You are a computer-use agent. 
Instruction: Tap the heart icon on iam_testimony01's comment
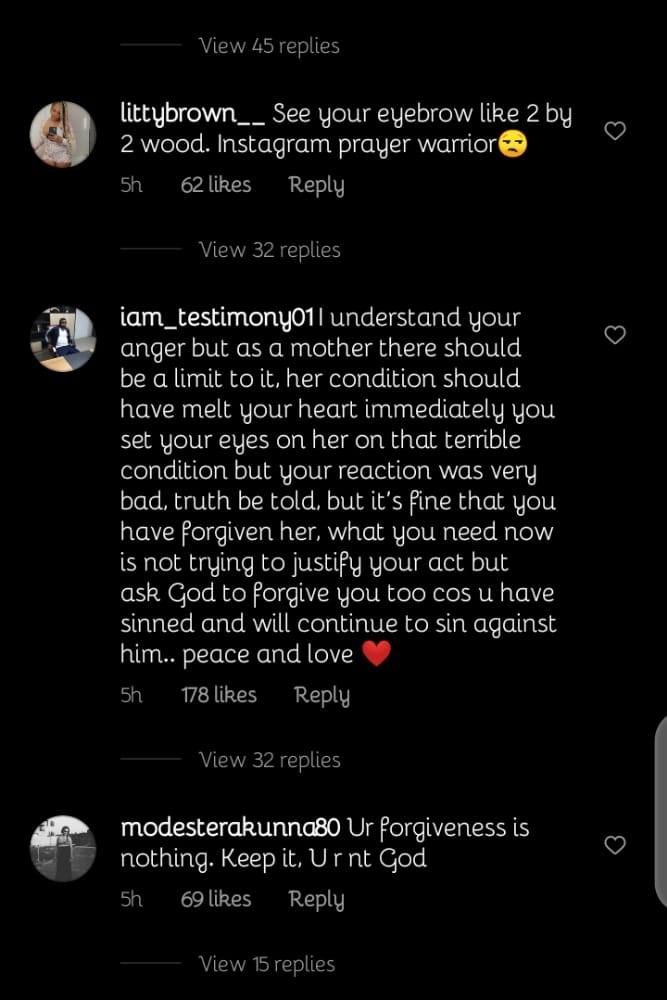(614, 335)
